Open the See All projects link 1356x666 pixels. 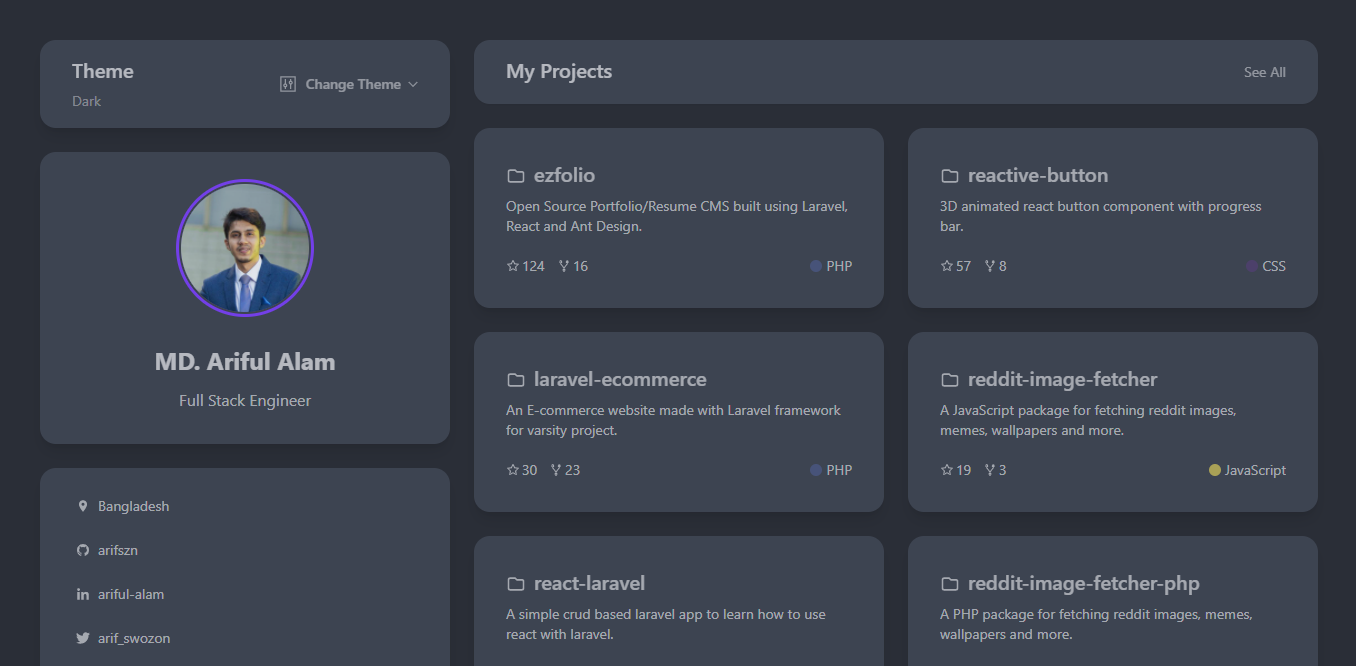coord(1264,72)
